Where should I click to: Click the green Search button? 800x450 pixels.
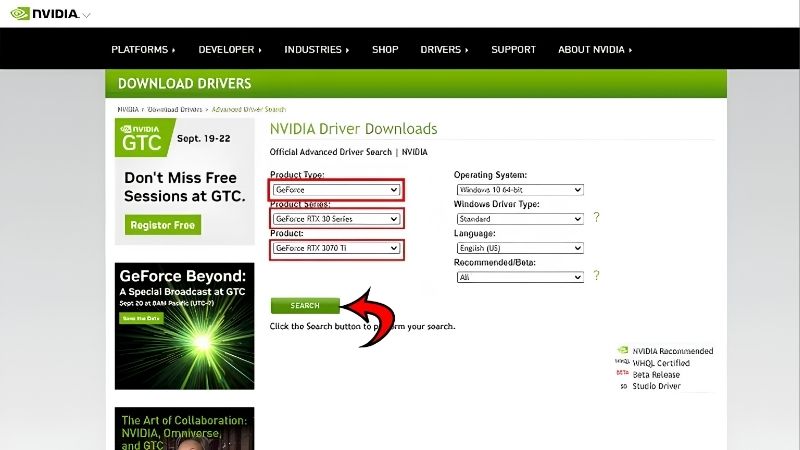click(x=305, y=306)
